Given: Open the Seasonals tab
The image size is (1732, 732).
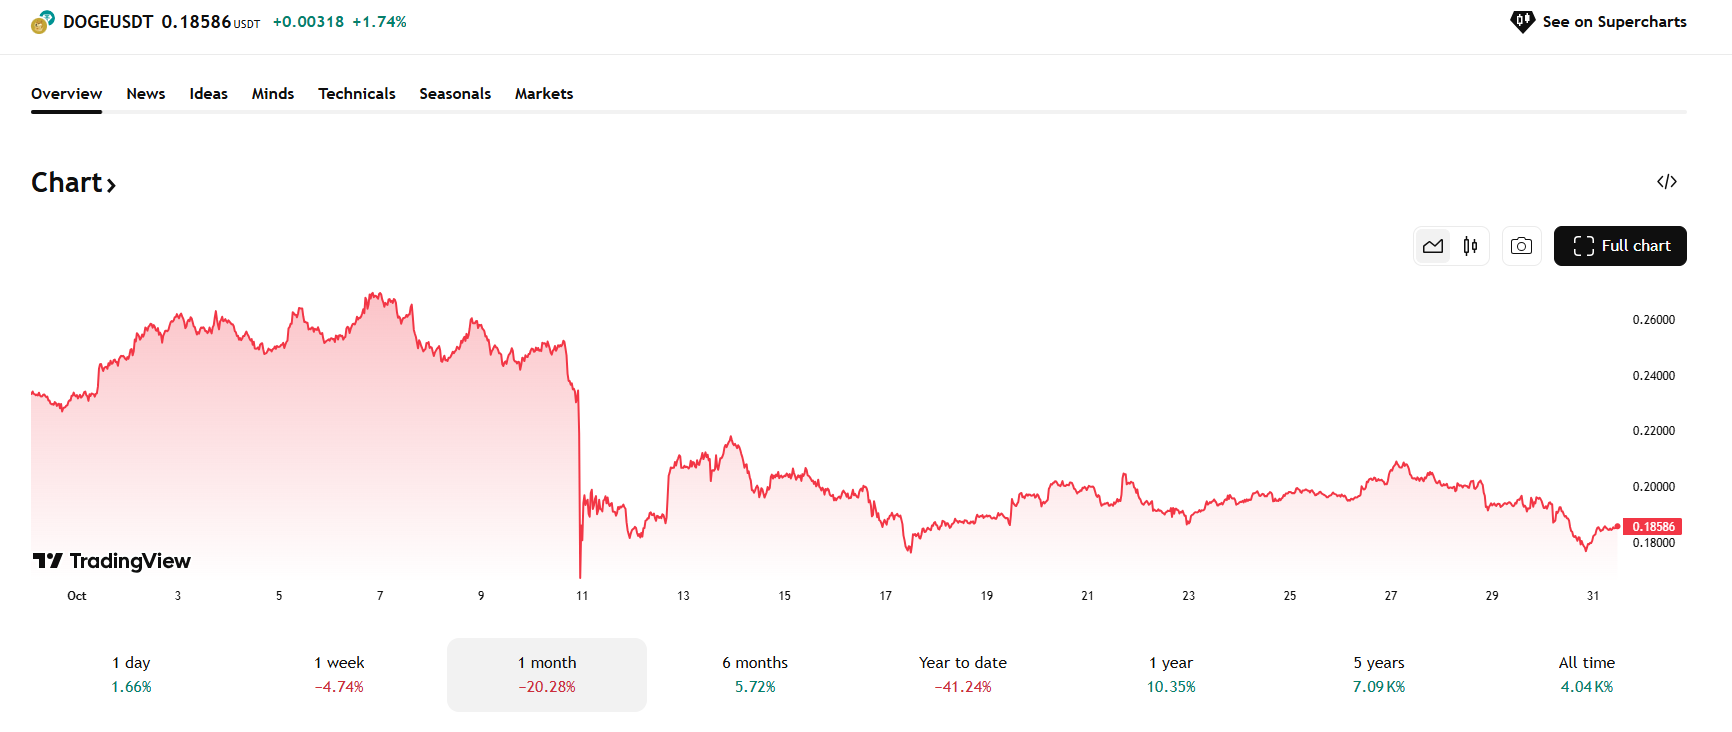Looking at the screenshot, I should [x=455, y=94].
